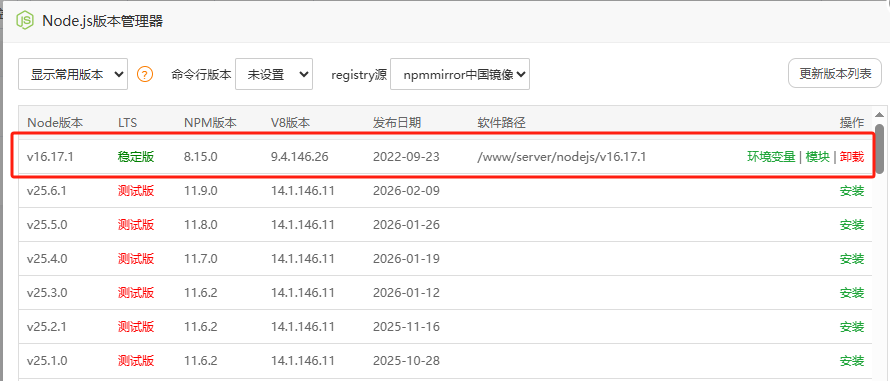Click the Node.js版本管理器 window title

103,21
